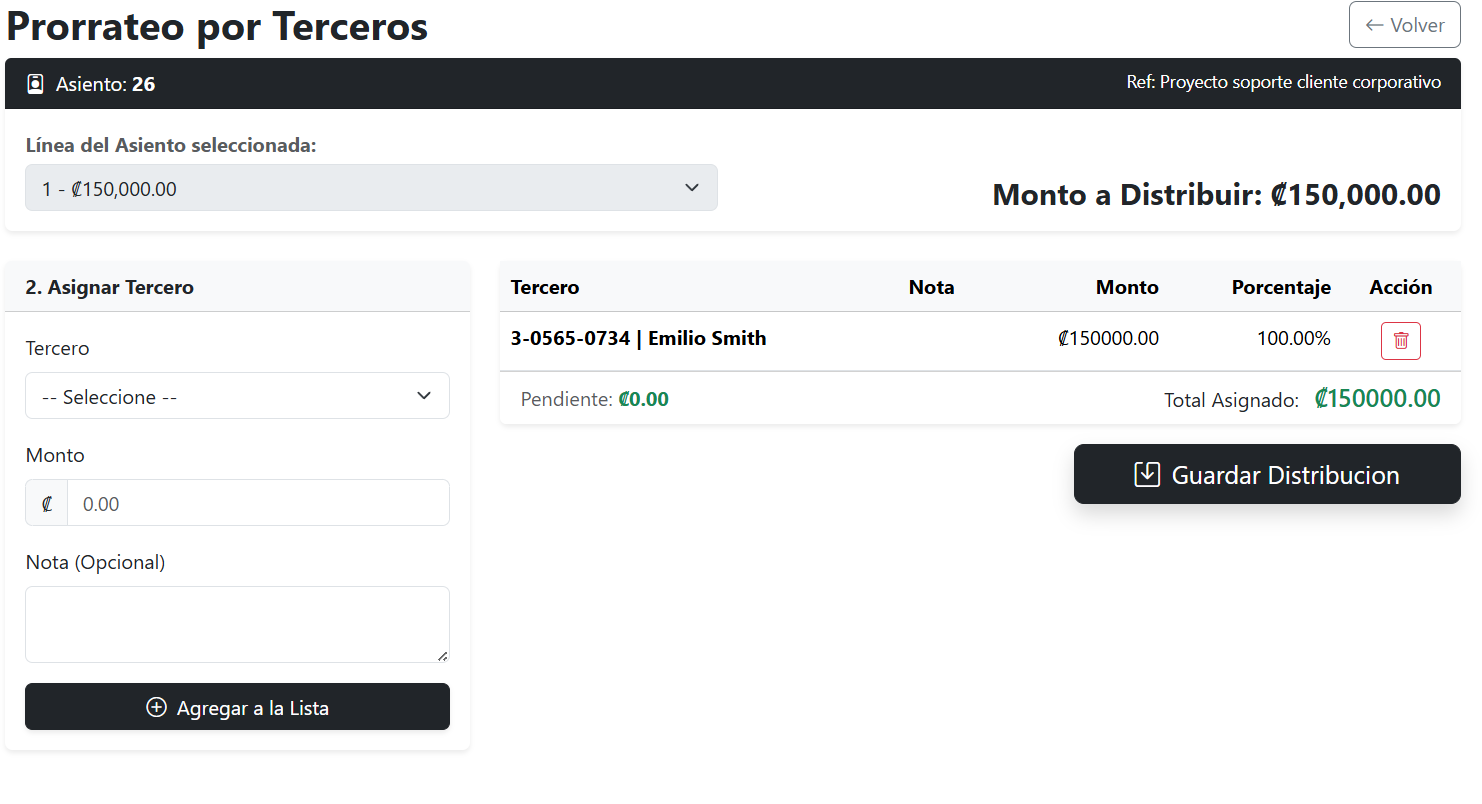Click the back arrow icon in Volver
The height and width of the screenshot is (804, 1482).
1375,25
